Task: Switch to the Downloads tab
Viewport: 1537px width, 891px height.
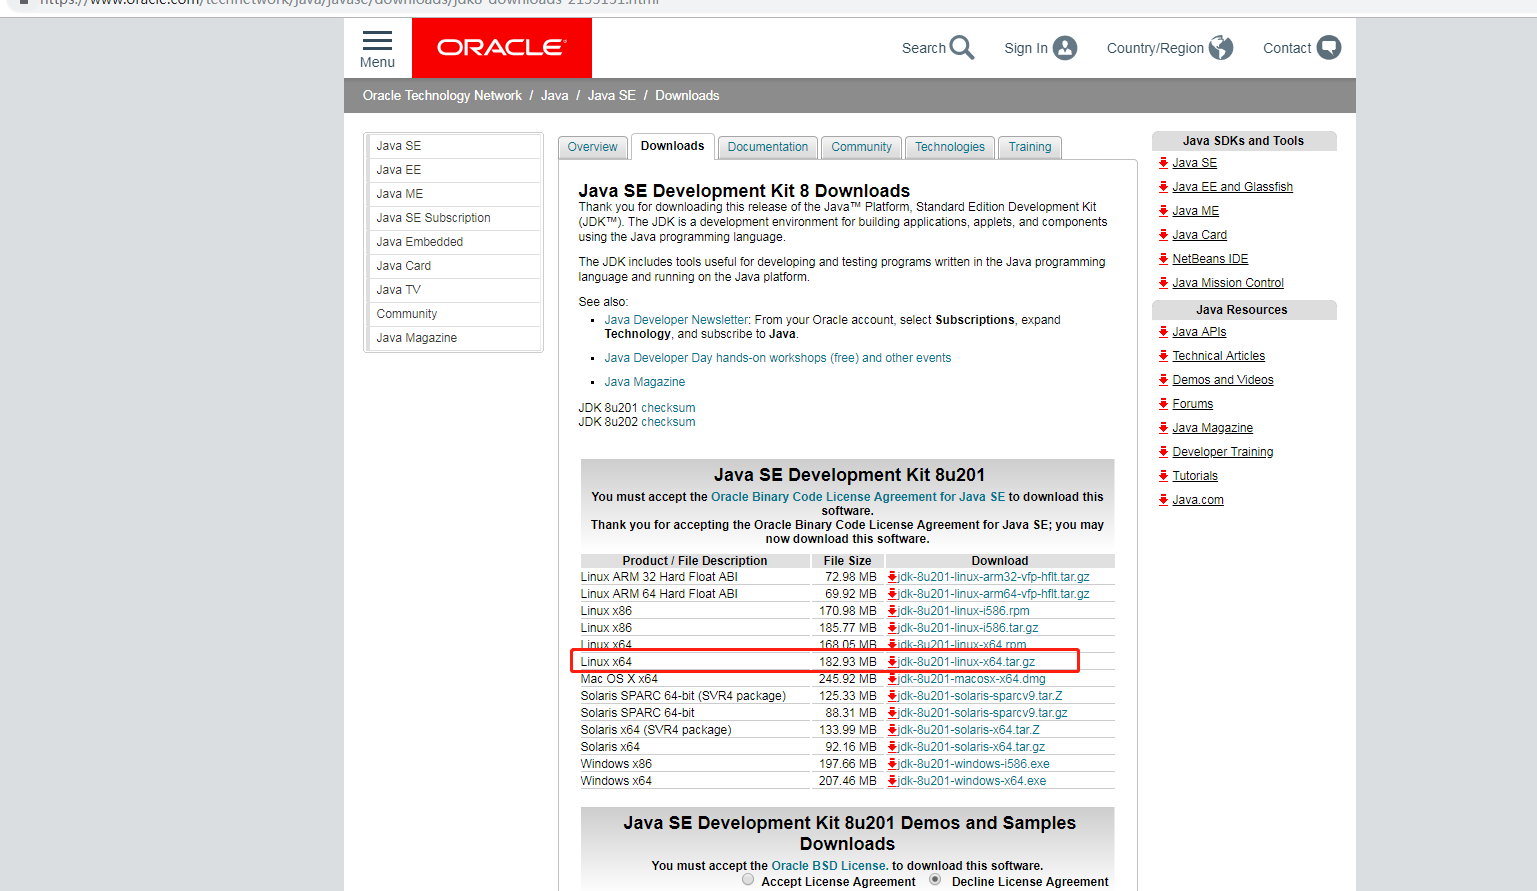Action: tap(673, 146)
